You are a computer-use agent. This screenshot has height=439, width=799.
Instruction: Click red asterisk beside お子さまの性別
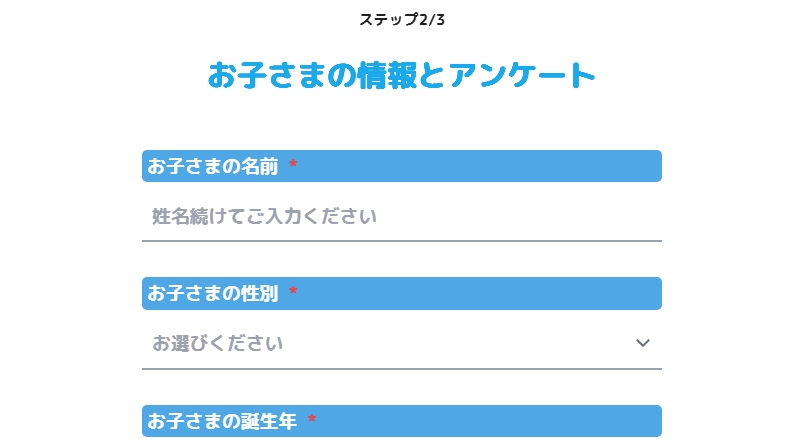click(x=293, y=291)
